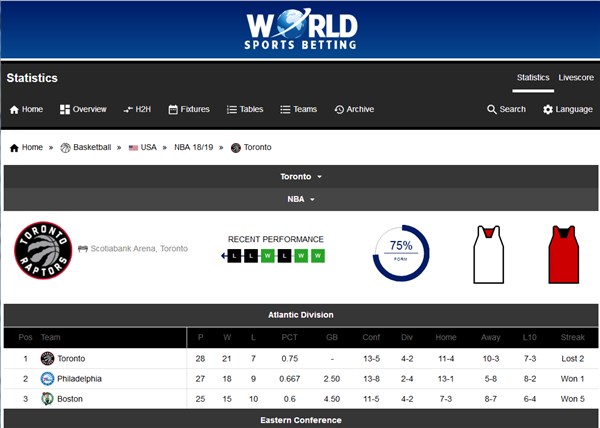Click the recent performance back arrow
This screenshot has height=428, width=600.
[223, 256]
